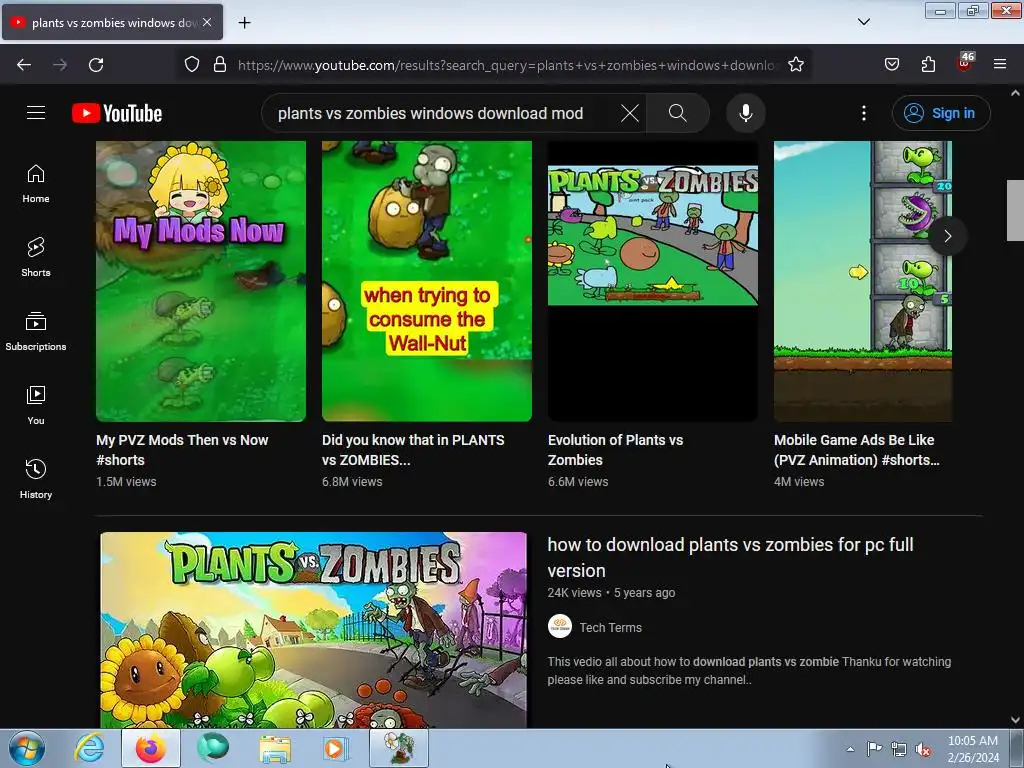Open Action Center flag tray icon

click(874, 748)
